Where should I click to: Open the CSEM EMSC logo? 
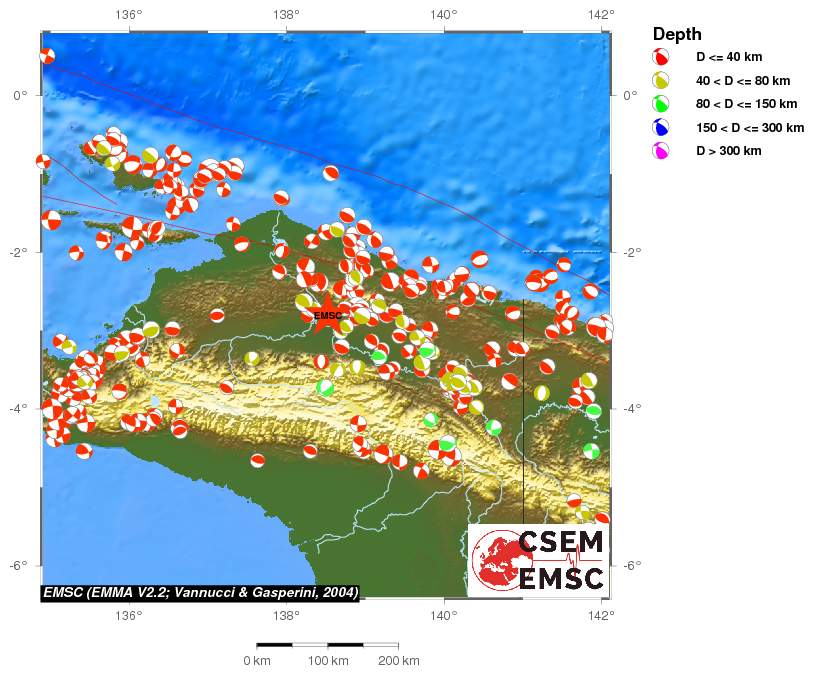[x=538, y=560]
